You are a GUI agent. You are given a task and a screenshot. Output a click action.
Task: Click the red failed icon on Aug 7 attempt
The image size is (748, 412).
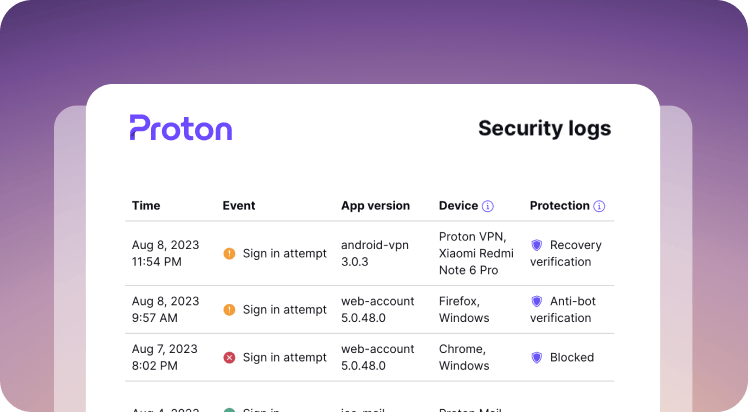230,357
